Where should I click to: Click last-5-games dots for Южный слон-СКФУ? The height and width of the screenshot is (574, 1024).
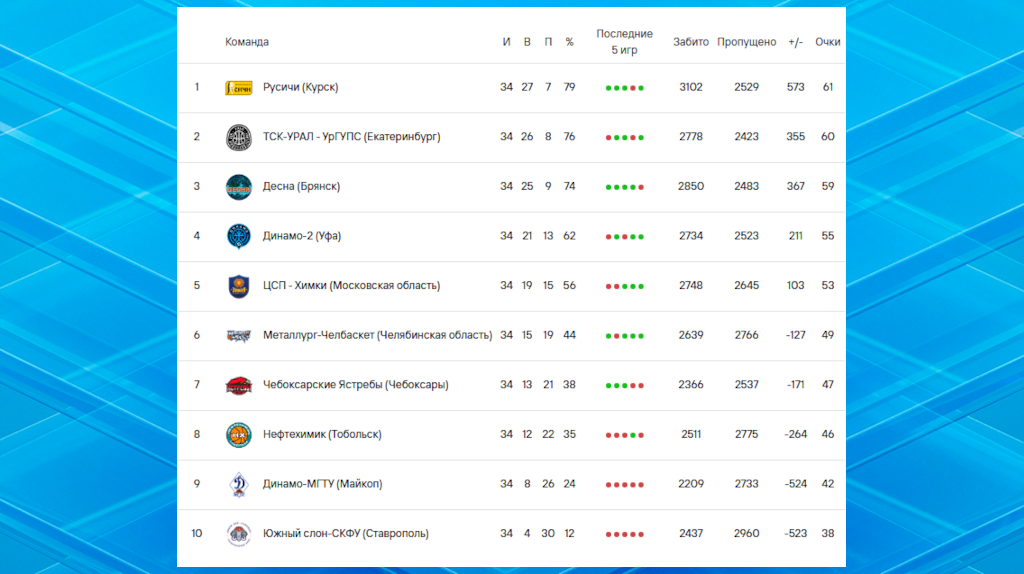tap(624, 535)
